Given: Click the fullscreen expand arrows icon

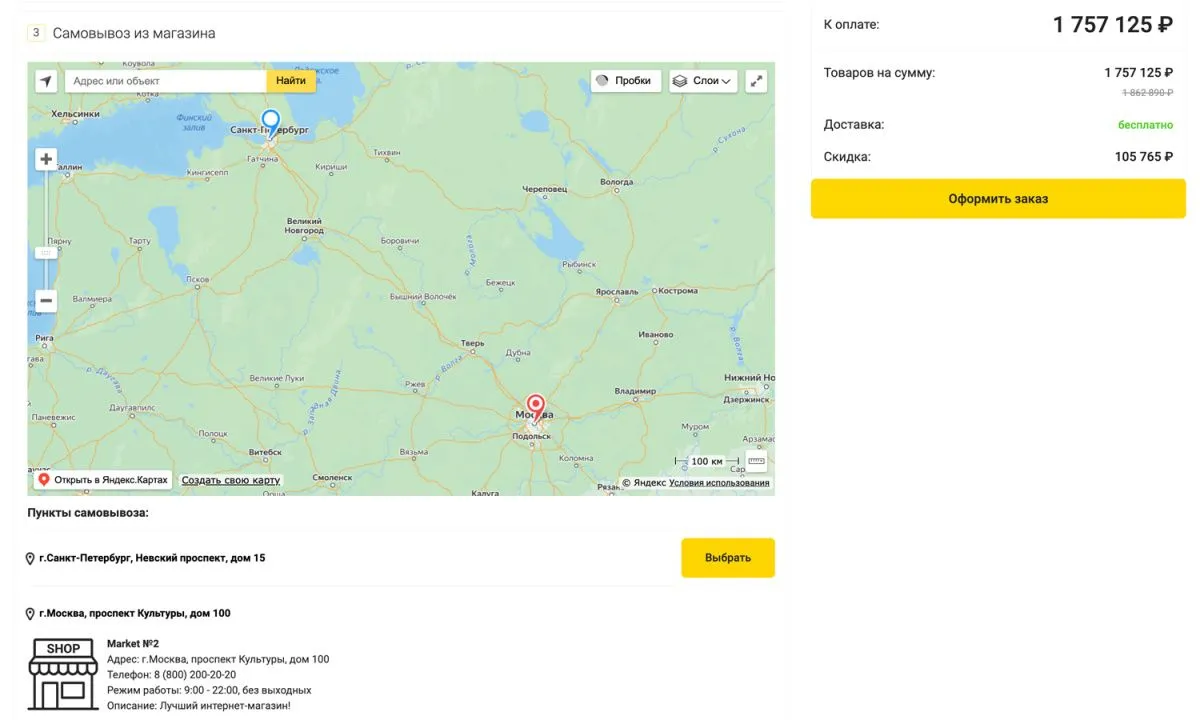Looking at the screenshot, I should click(x=756, y=80).
